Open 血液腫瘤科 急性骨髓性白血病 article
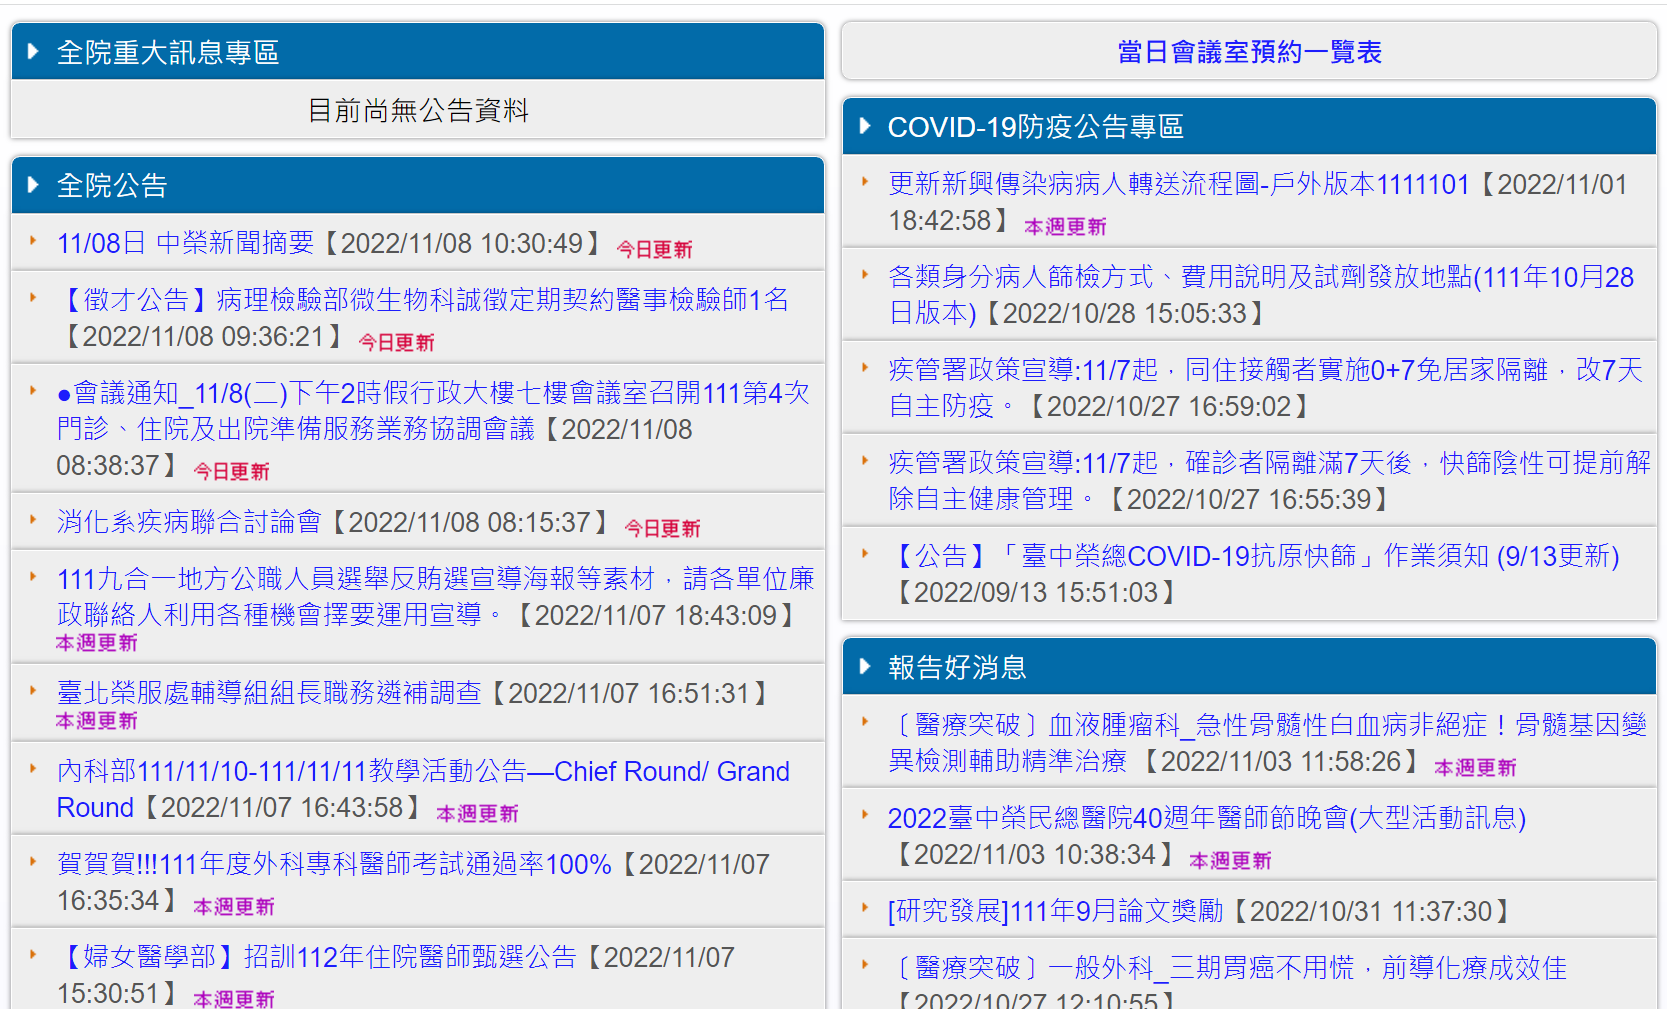Screen dimensions: 1667x1009 pos(1266,725)
